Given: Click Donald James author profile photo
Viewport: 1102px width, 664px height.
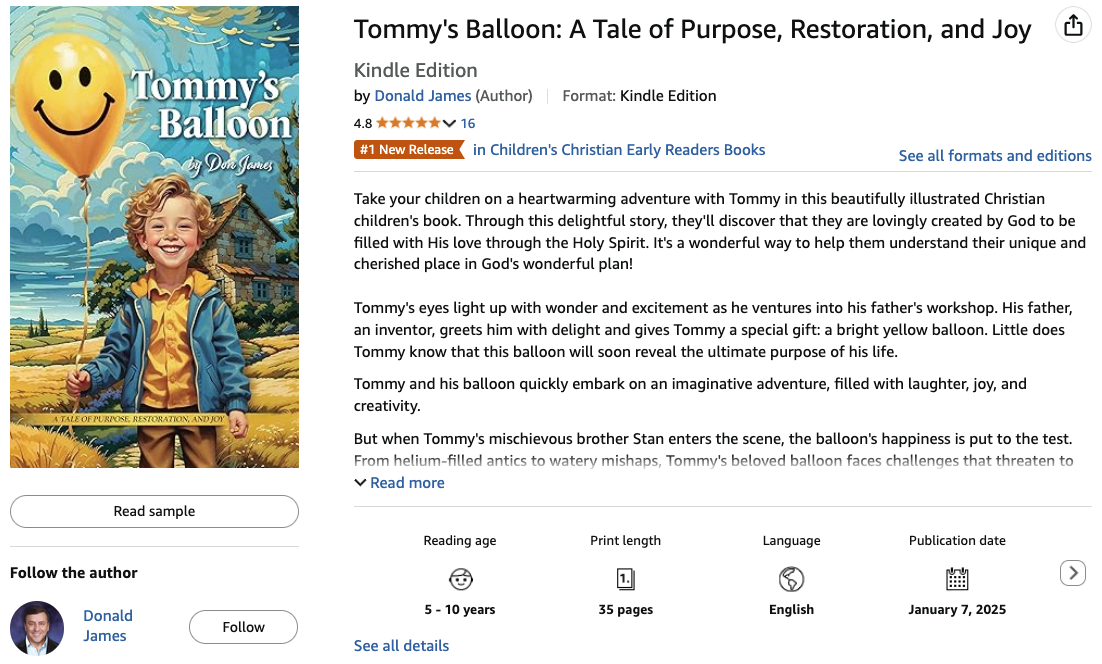Looking at the screenshot, I should tap(37, 628).
